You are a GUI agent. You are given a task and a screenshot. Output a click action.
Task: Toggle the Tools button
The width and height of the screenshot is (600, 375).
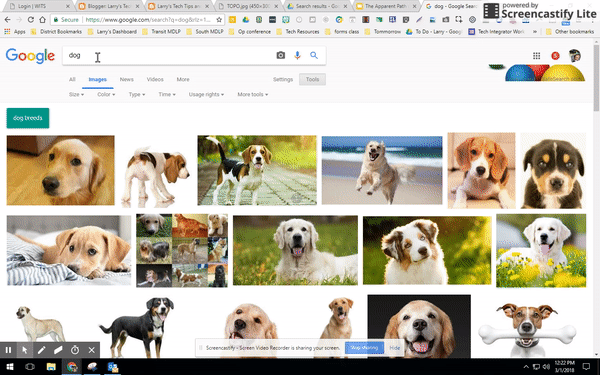click(312, 80)
